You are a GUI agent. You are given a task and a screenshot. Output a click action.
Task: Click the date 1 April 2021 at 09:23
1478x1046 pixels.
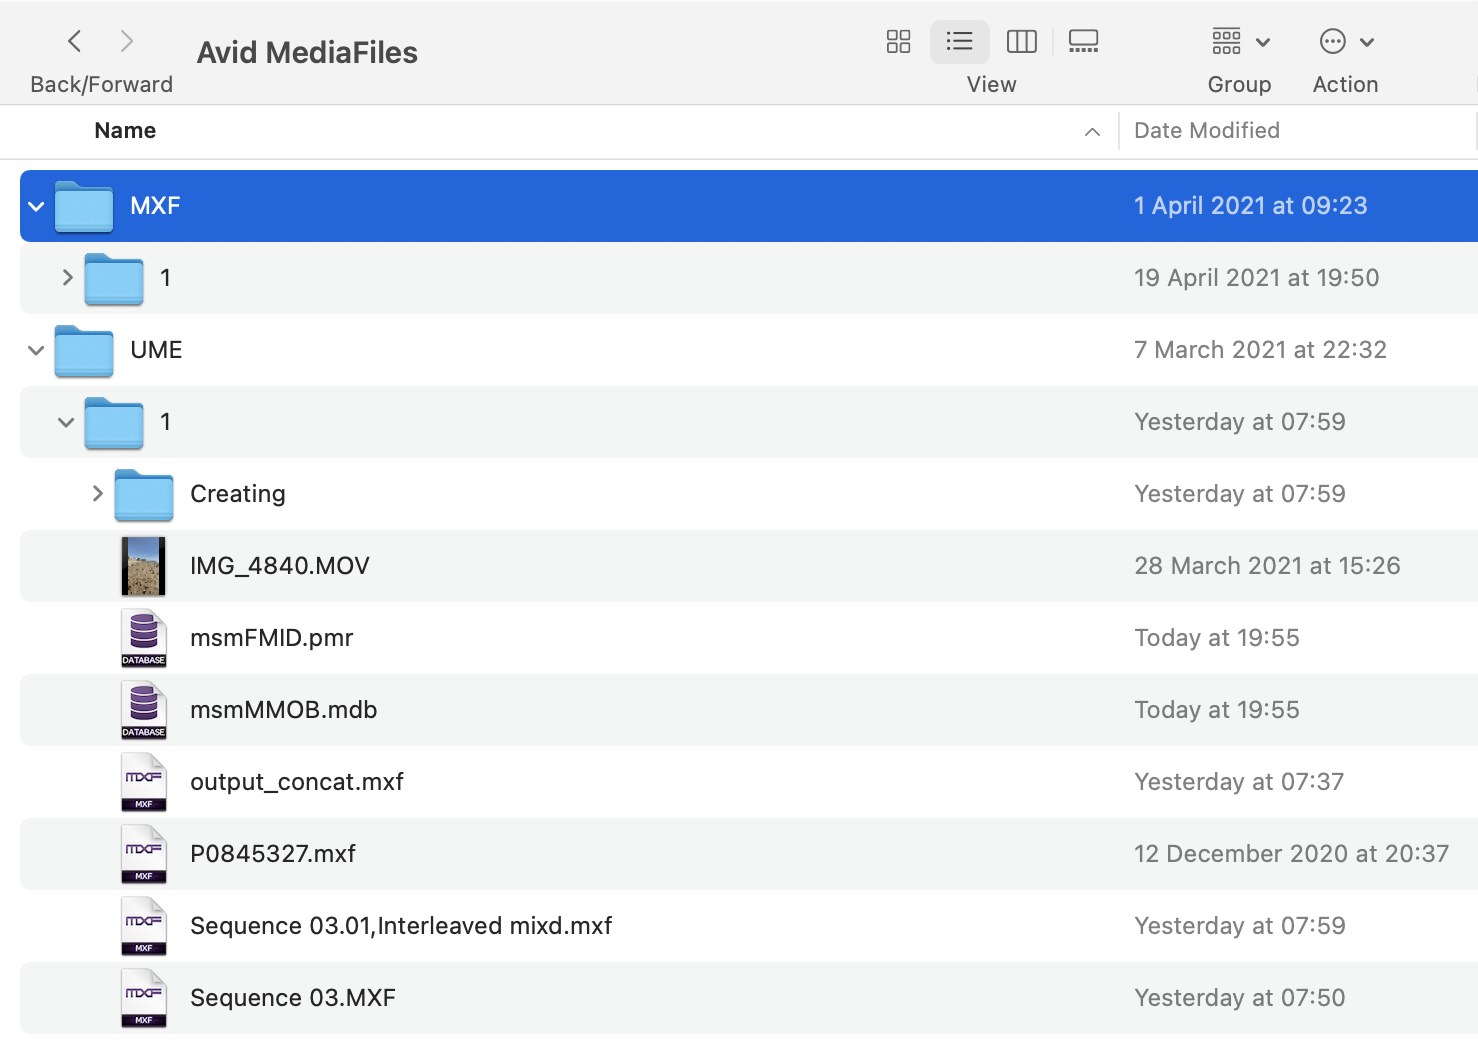pos(1250,206)
